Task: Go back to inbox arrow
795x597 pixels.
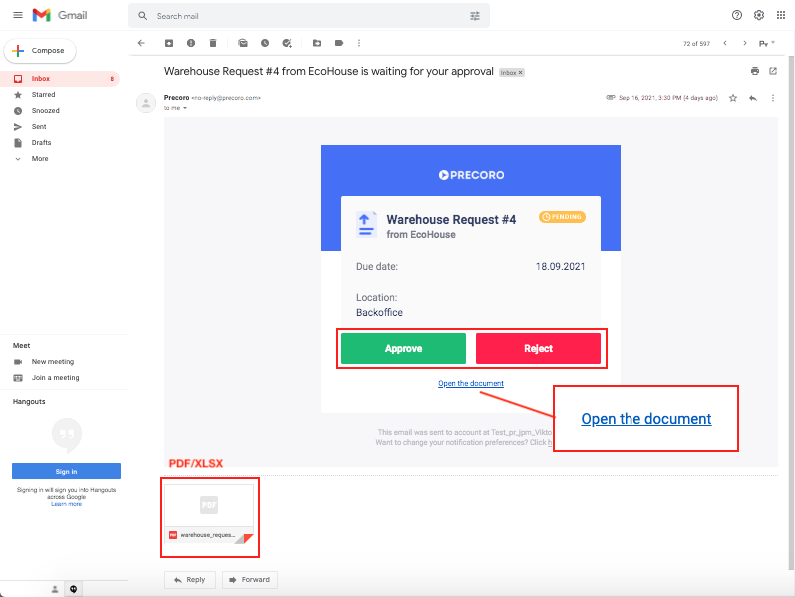Action: [x=141, y=43]
